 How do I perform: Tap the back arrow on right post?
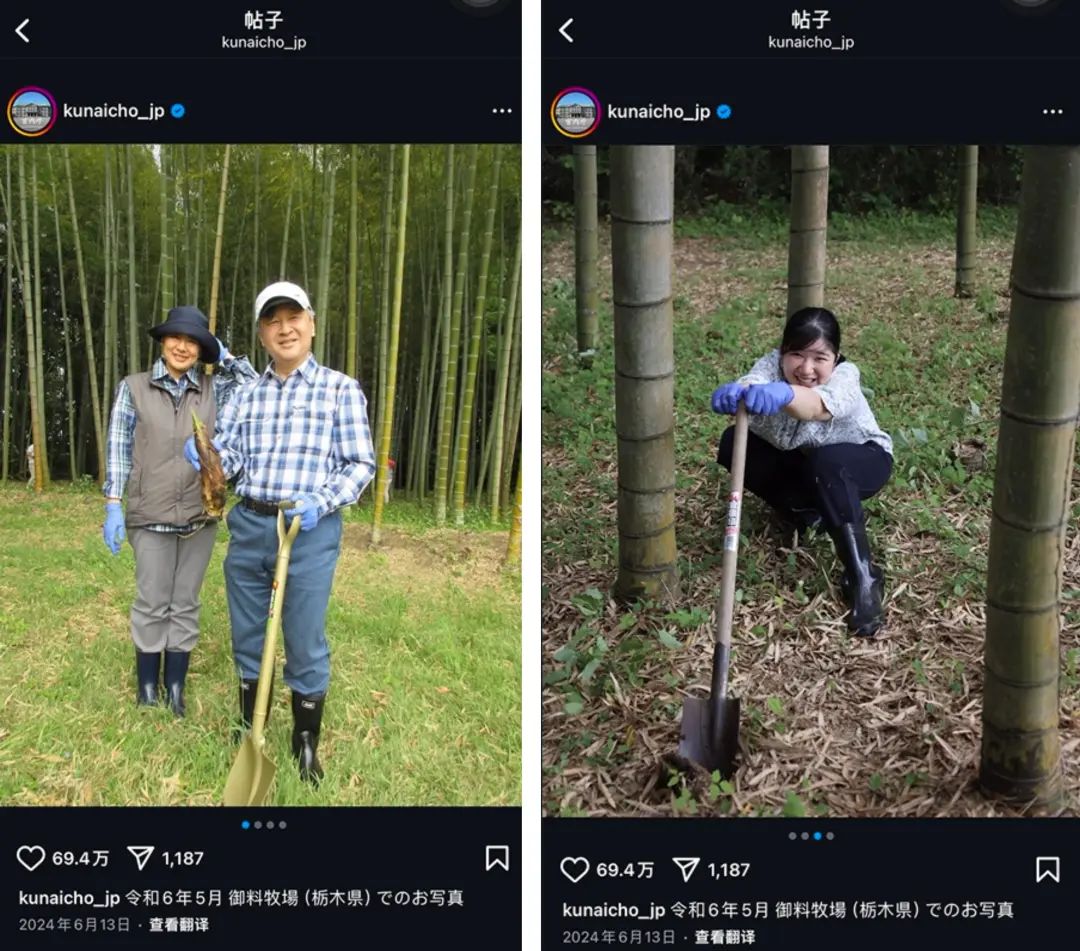565,30
